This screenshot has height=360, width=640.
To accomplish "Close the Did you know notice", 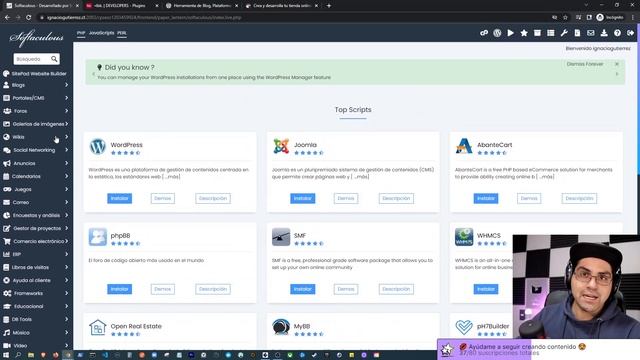I will 617,64.
